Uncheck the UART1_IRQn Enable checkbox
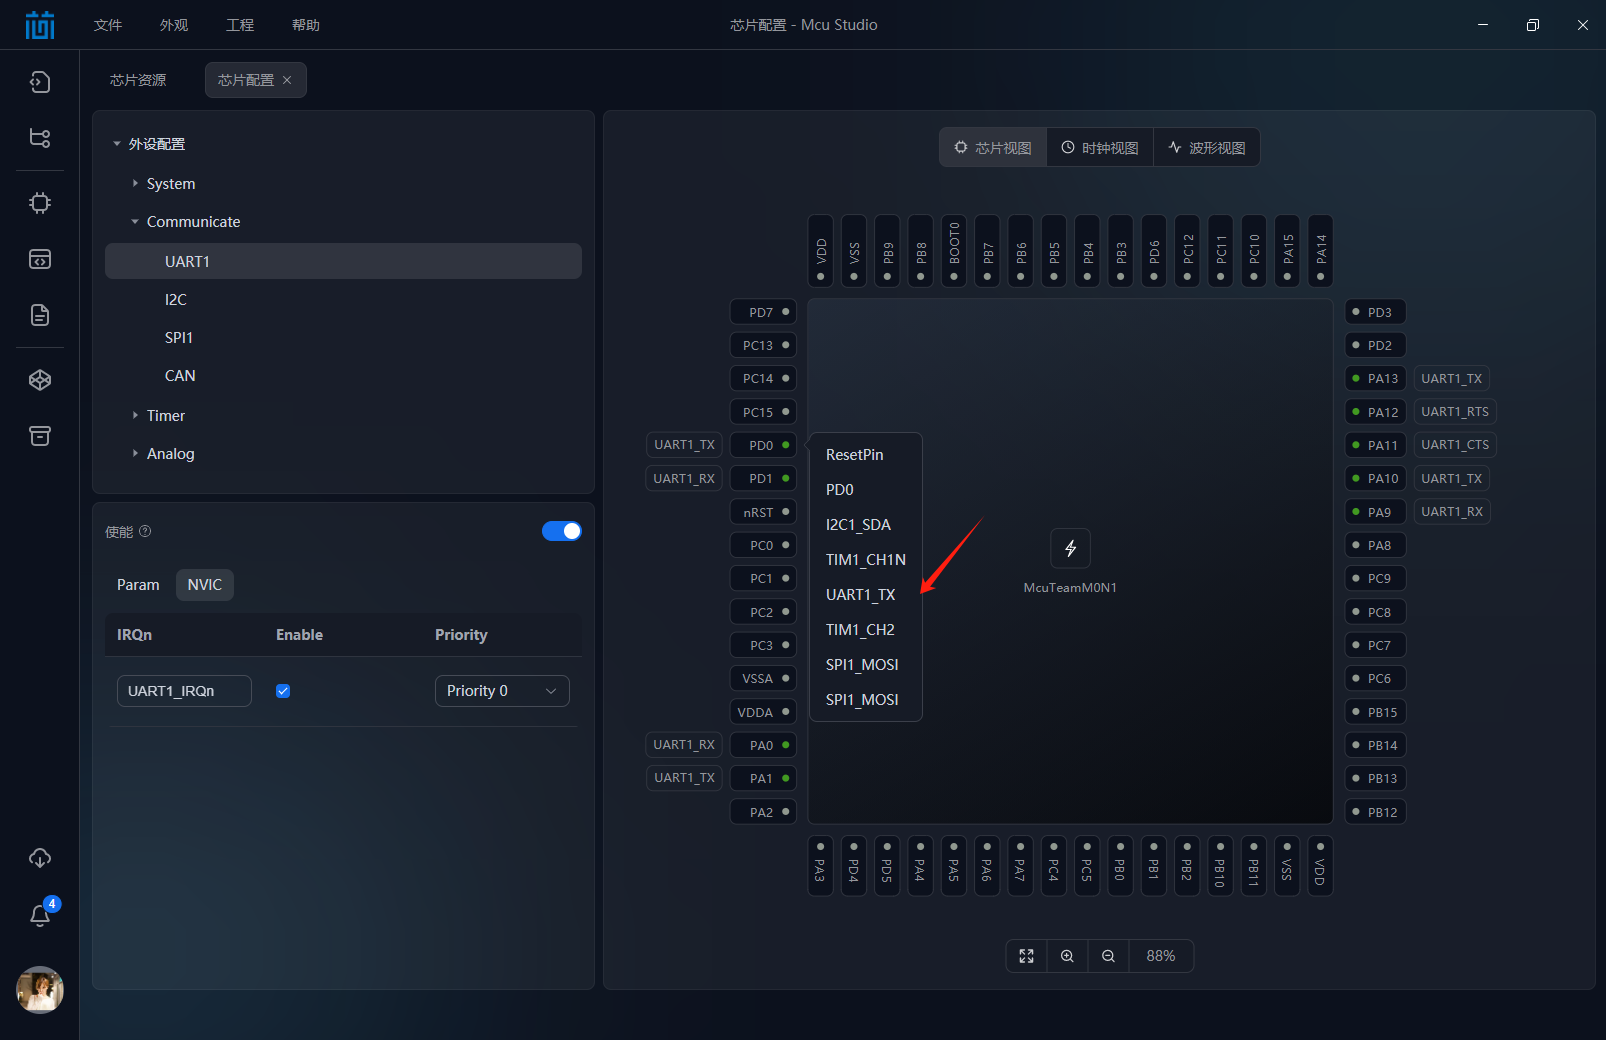 283,690
